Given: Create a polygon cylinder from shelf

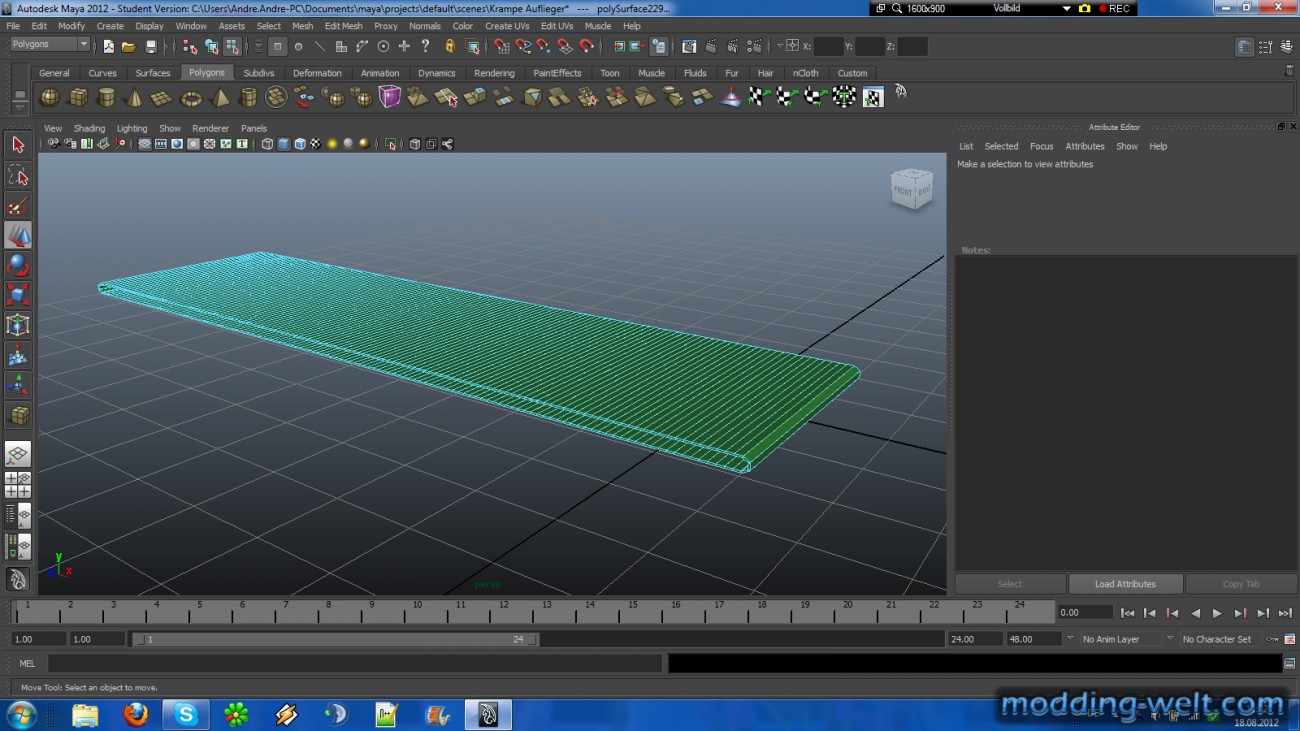Looking at the screenshot, I should point(106,97).
